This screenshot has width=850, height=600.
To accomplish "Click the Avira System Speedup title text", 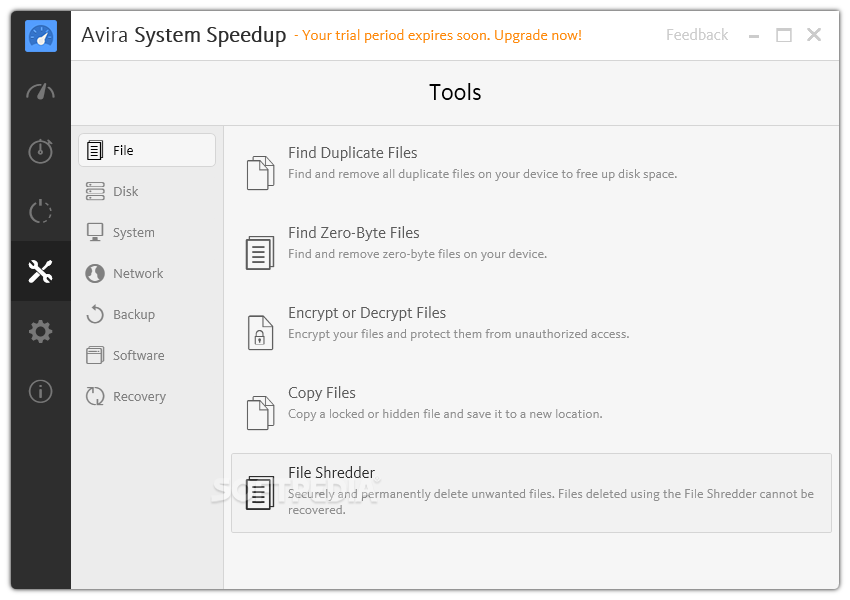I will (184, 35).
